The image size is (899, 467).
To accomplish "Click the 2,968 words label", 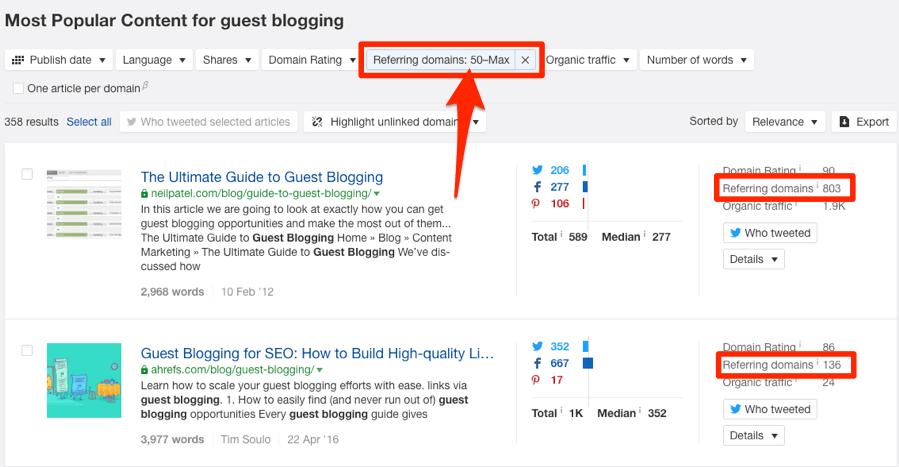I will tap(172, 292).
